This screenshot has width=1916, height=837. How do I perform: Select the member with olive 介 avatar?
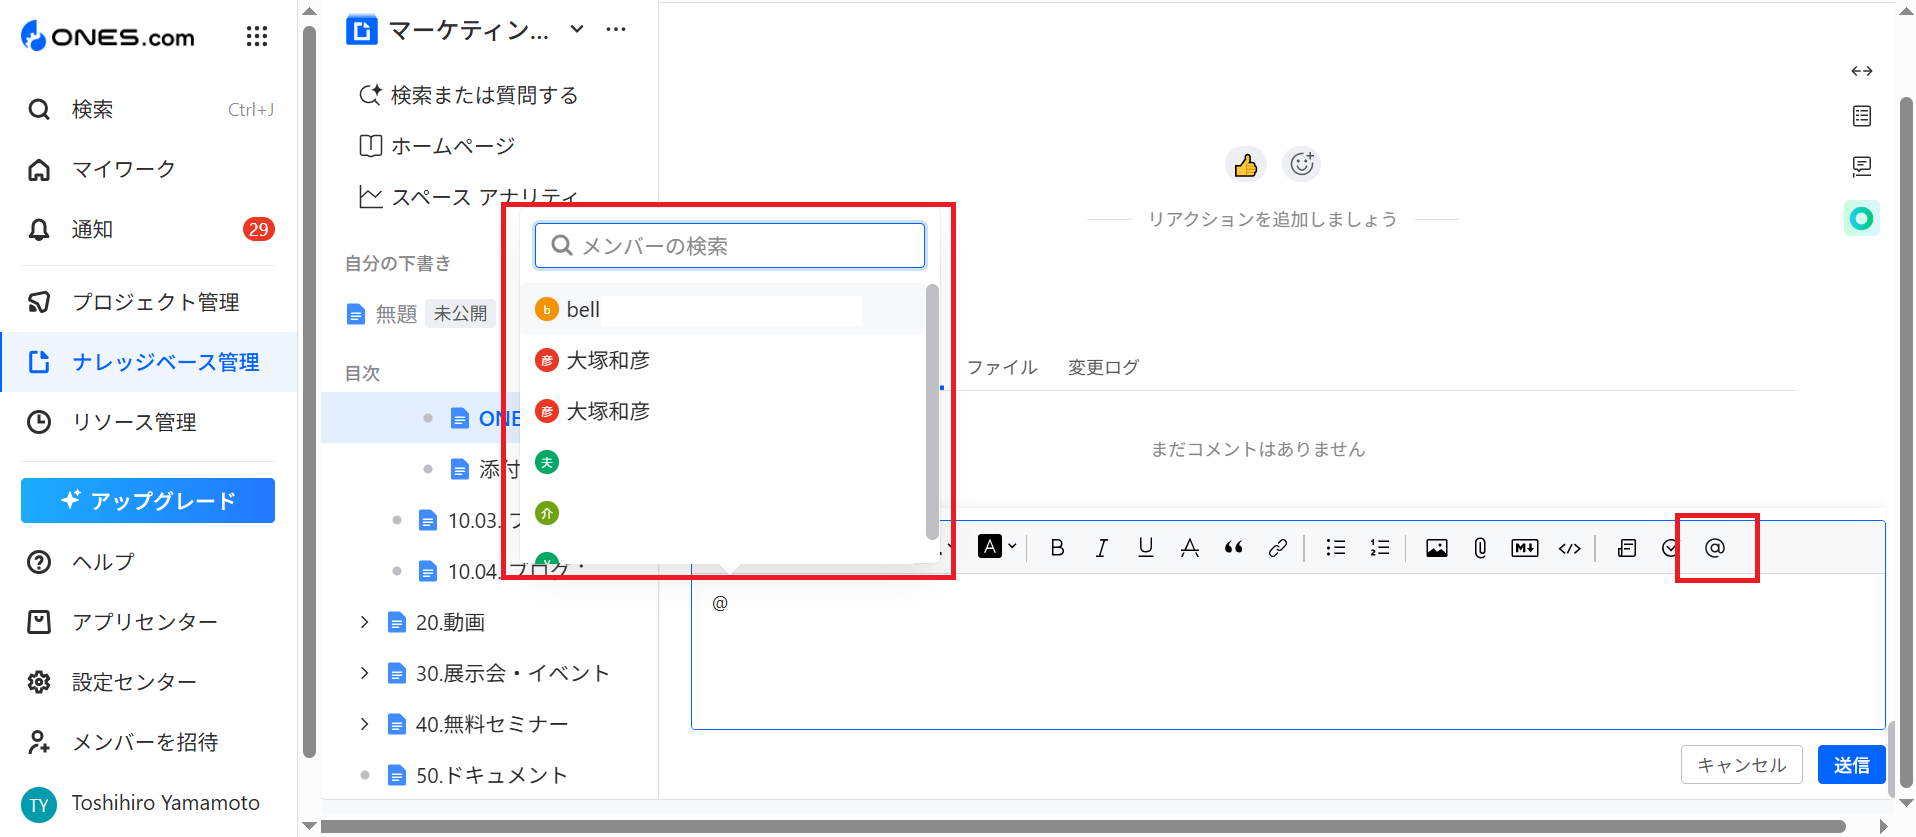tap(722, 513)
